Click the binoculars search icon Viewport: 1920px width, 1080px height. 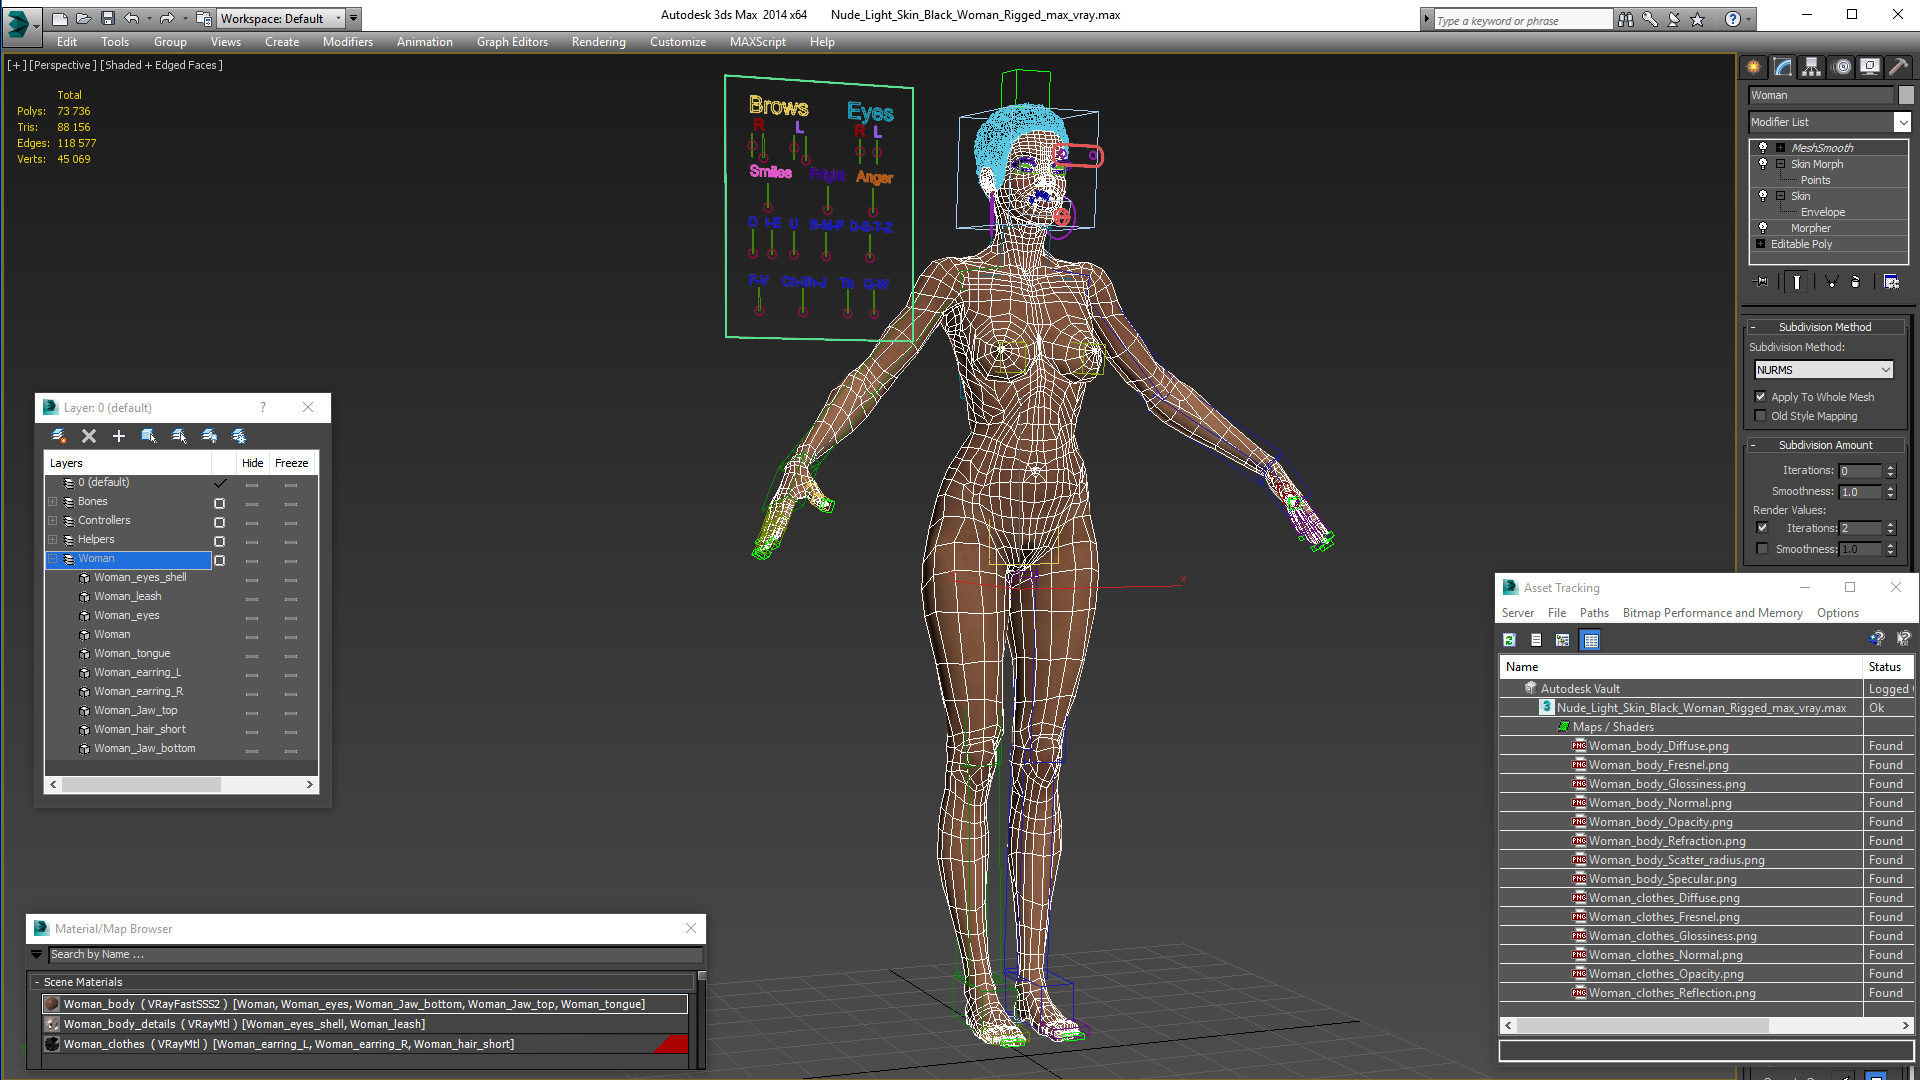1626,19
